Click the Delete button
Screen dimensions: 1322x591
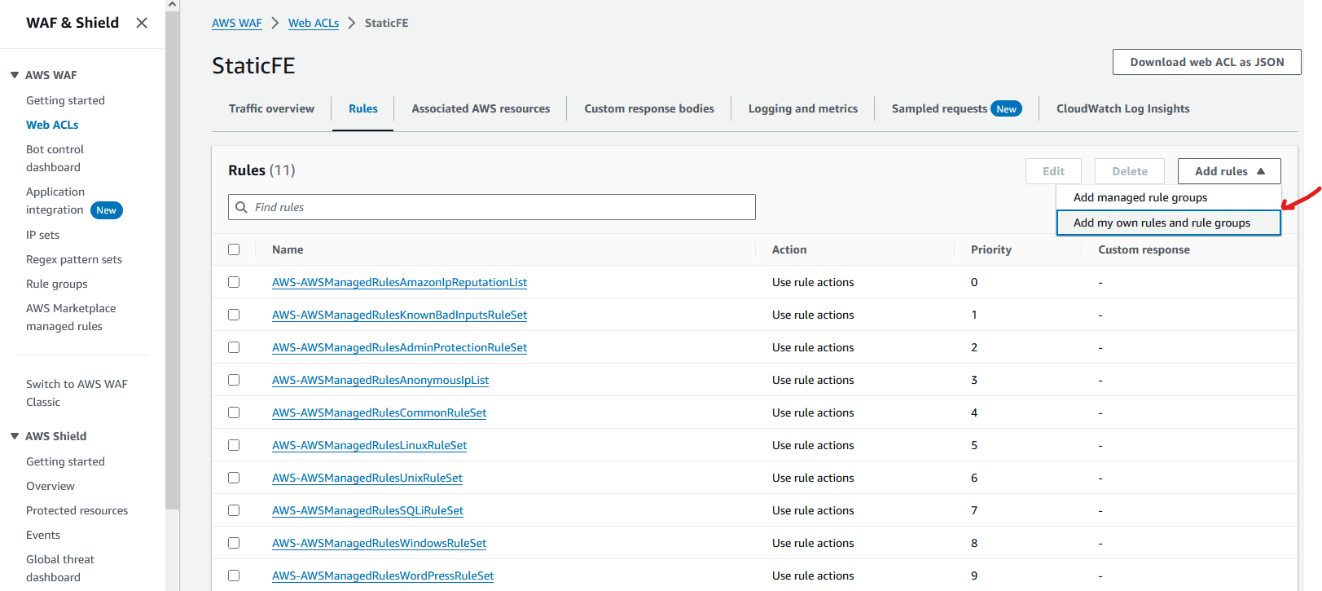(1130, 171)
